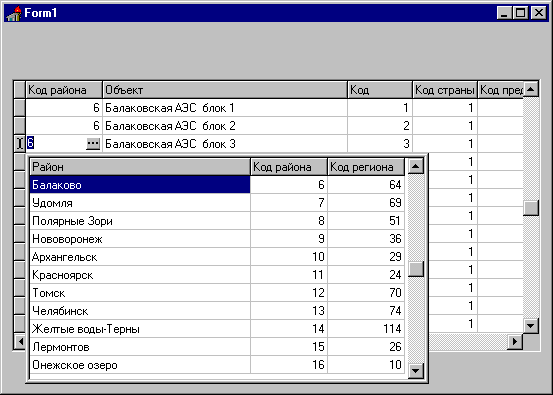
Task: Click the horizontal scrollbar left arrow
Action: (x=20, y=341)
